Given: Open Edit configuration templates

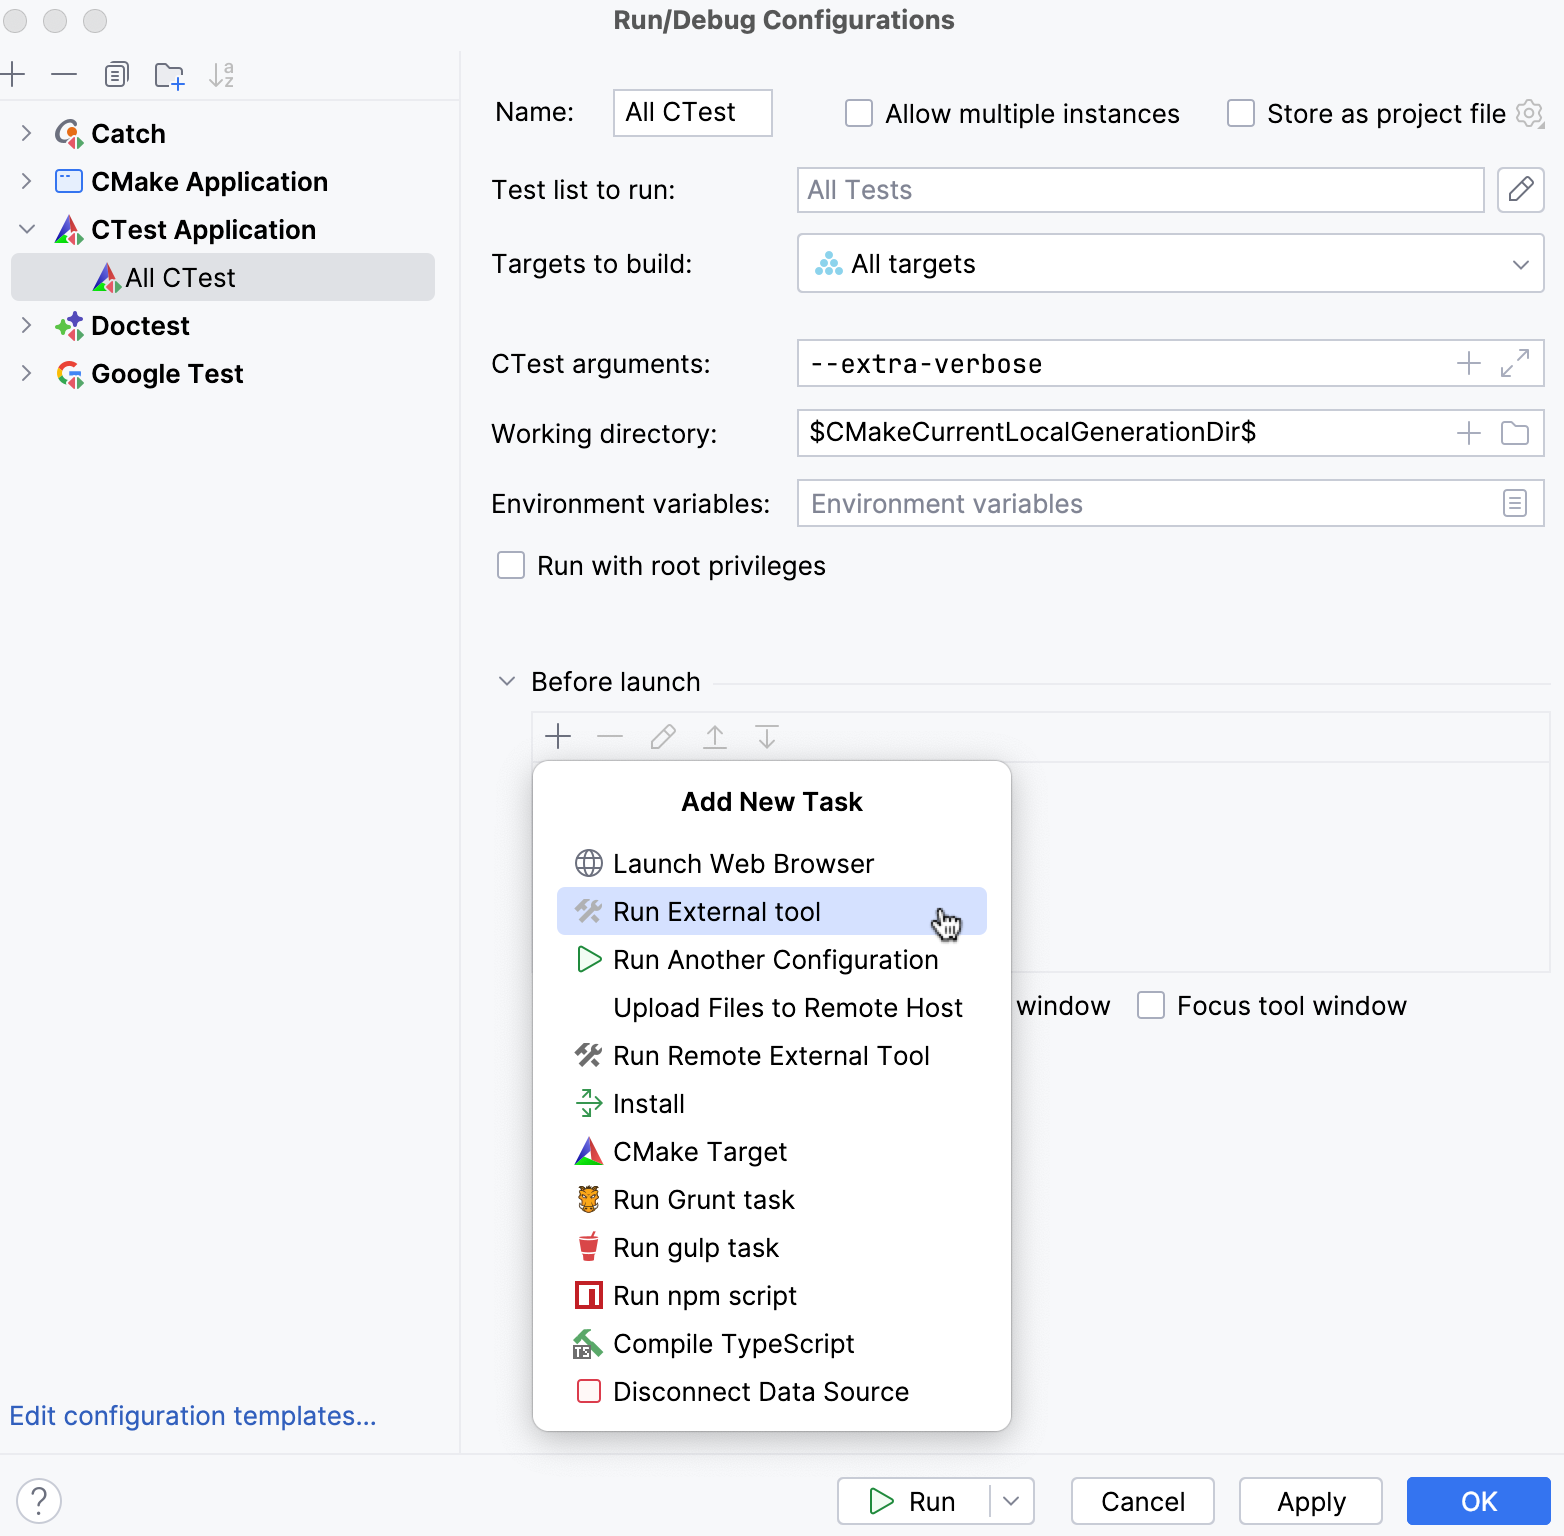Looking at the screenshot, I should pyautogui.click(x=193, y=1415).
